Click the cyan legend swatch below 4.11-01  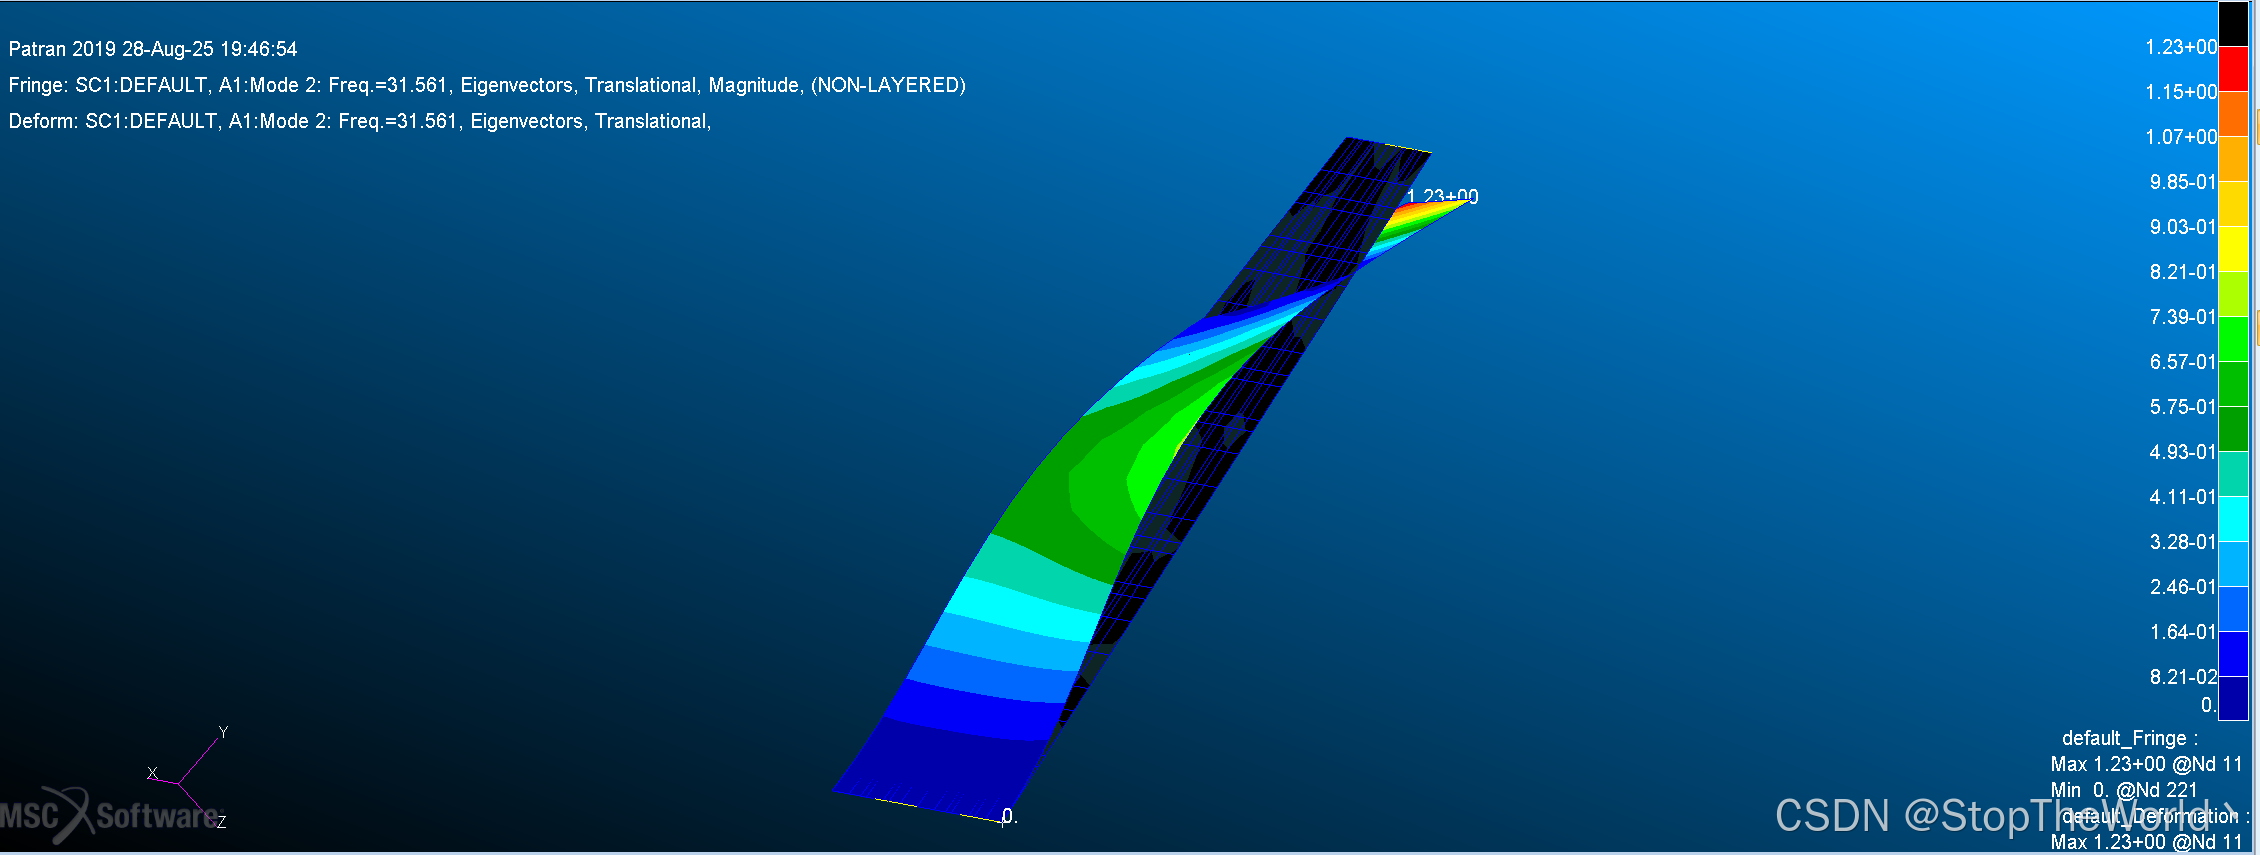[2233, 519]
